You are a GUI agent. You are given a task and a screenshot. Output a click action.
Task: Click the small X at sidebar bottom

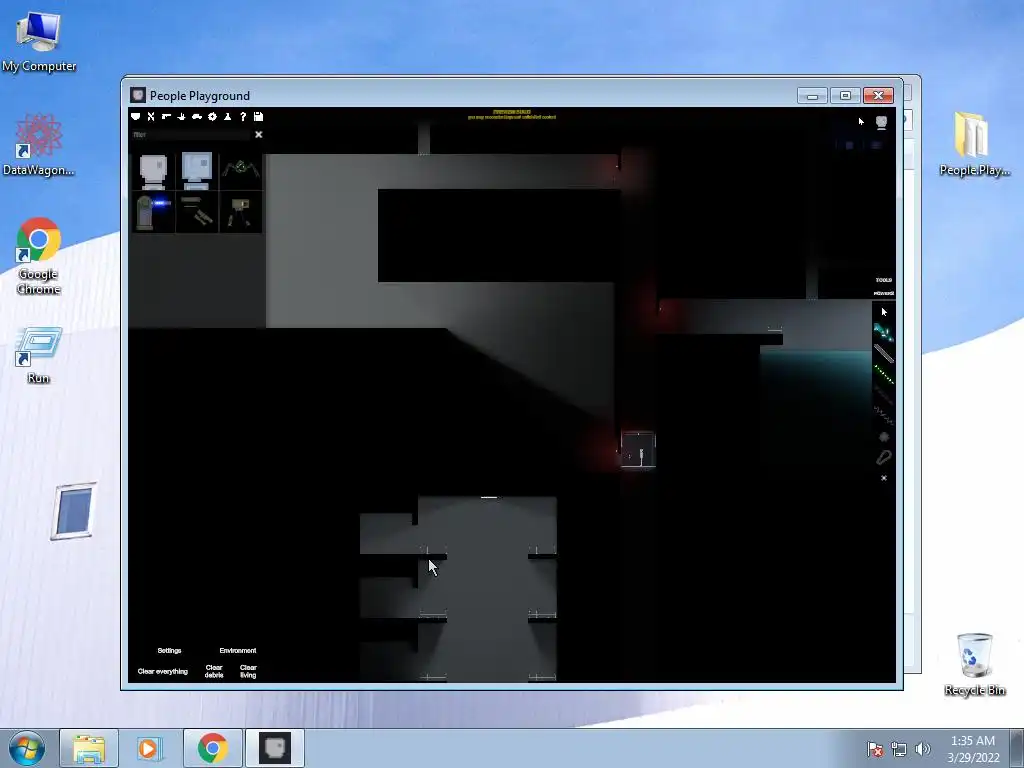click(x=884, y=478)
